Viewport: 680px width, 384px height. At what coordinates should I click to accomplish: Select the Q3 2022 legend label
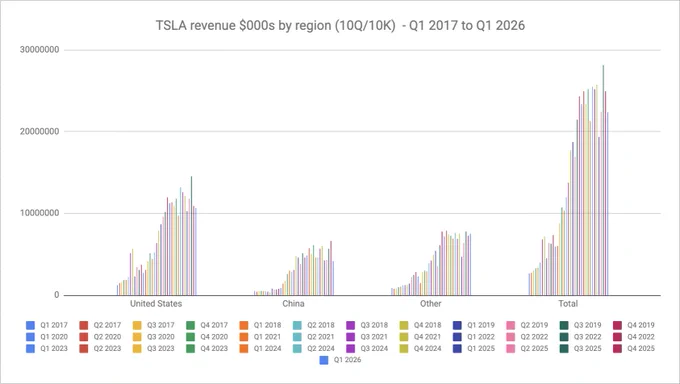(x=588, y=337)
